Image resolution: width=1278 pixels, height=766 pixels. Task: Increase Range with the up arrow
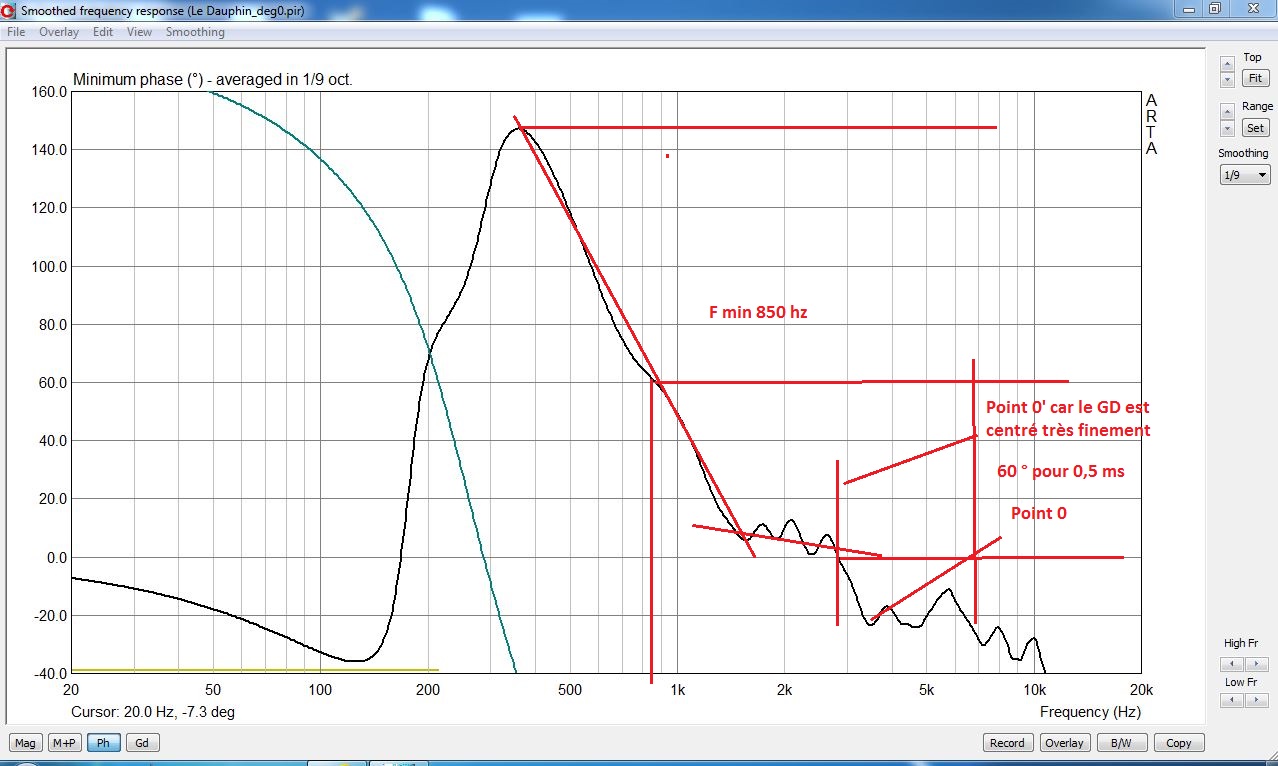(1227, 112)
